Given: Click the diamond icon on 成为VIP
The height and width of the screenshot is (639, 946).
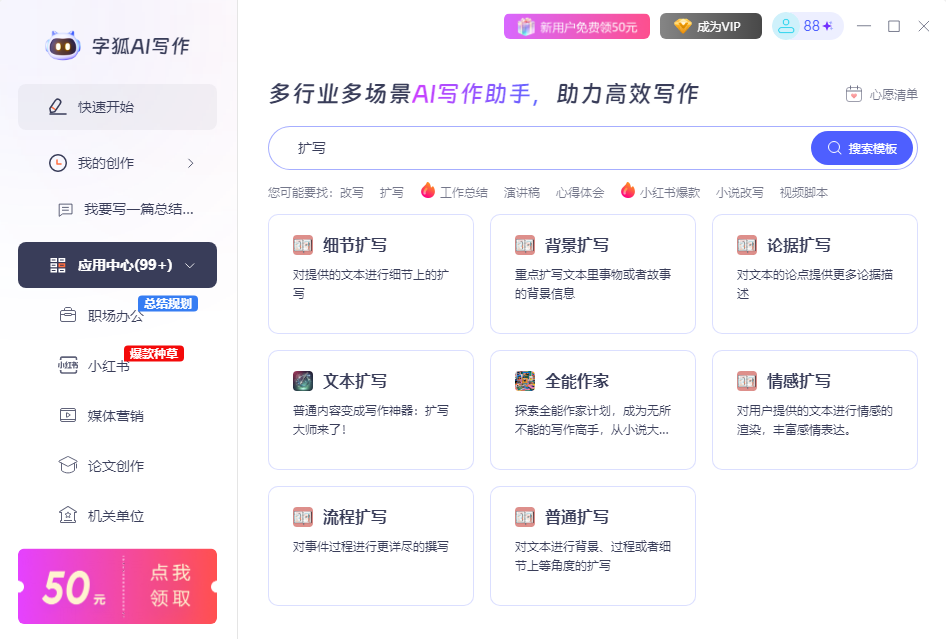Looking at the screenshot, I should click(x=682, y=27).
